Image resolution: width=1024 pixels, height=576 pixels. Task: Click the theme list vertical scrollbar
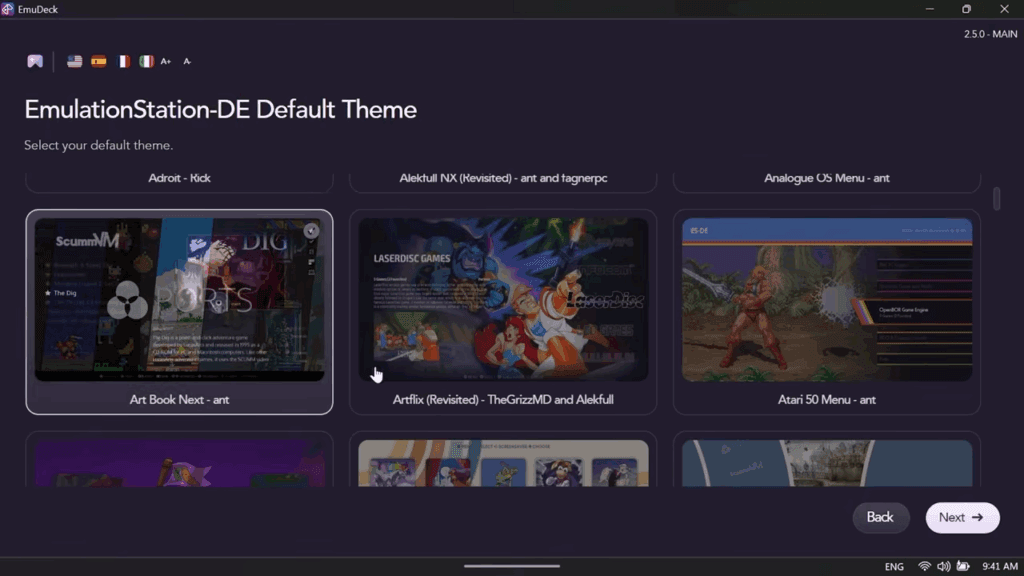tap(996, 198)
